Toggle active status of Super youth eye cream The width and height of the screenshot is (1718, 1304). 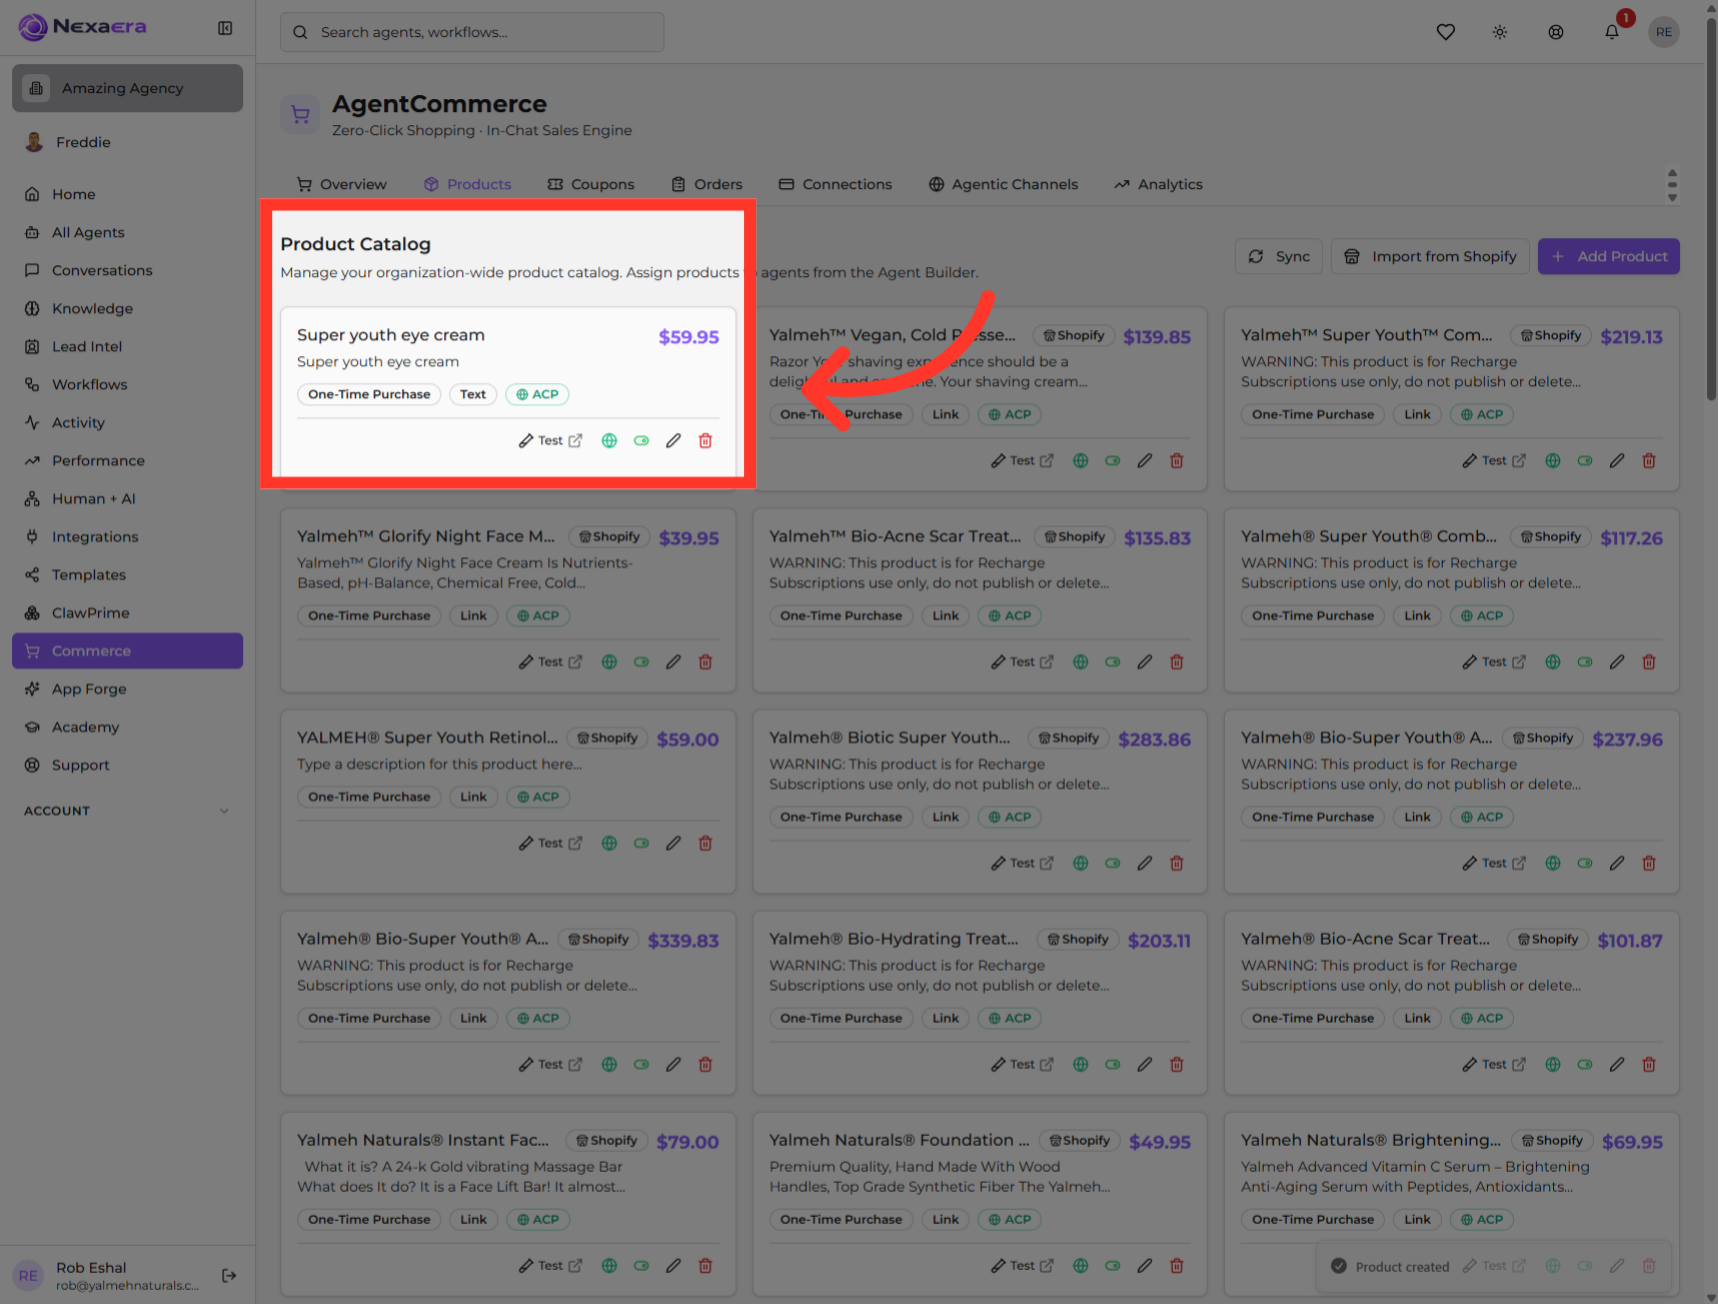point(641,441)
